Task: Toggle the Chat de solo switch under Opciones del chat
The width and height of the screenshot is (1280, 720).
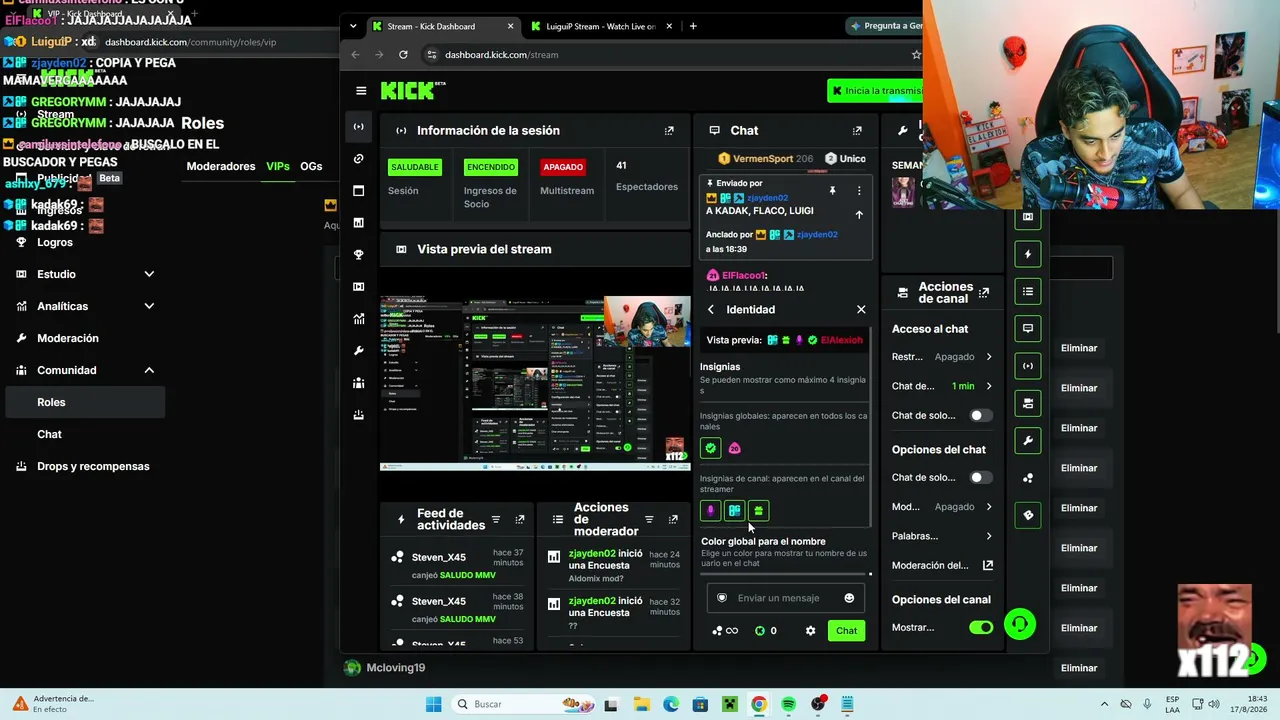Action: [x=981, y=478]
